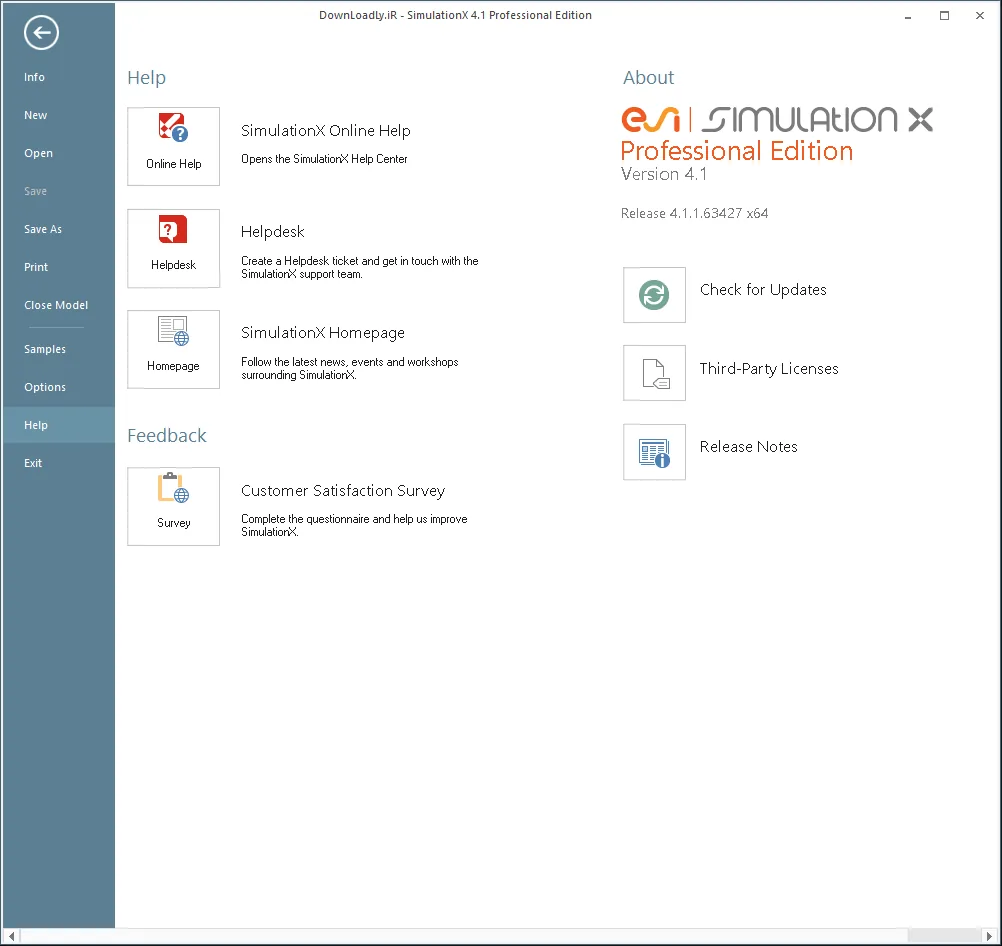
Task: Click the Third-Party Licenses label
Action: pyautogui.click(x=769, y=369)
